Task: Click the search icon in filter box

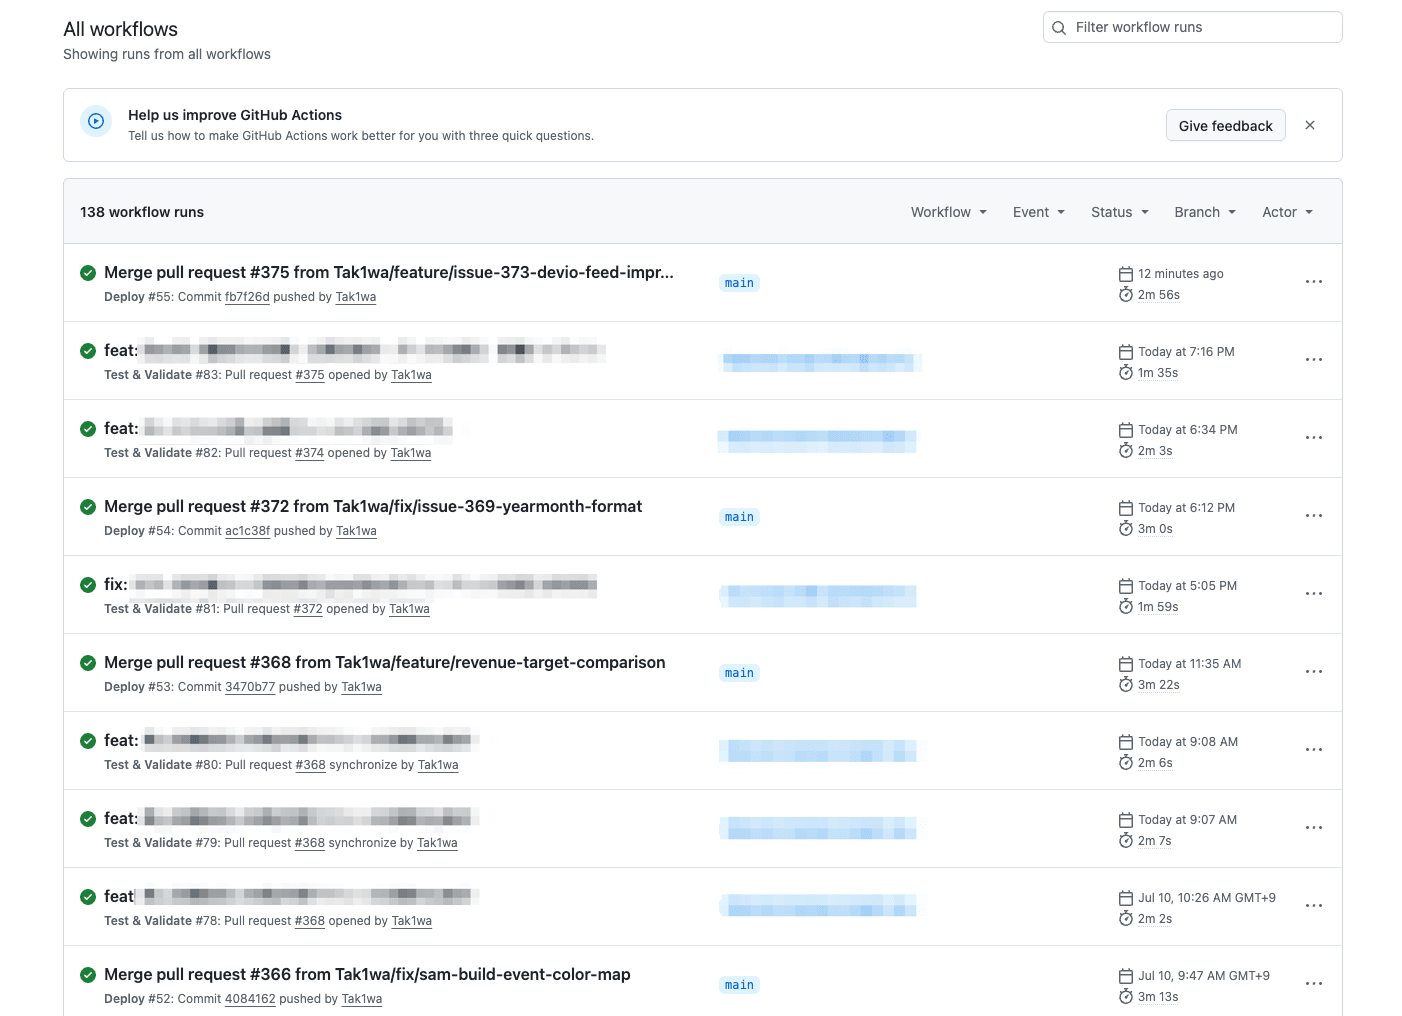Action: pyautogui.click(x=1059, y=28)
